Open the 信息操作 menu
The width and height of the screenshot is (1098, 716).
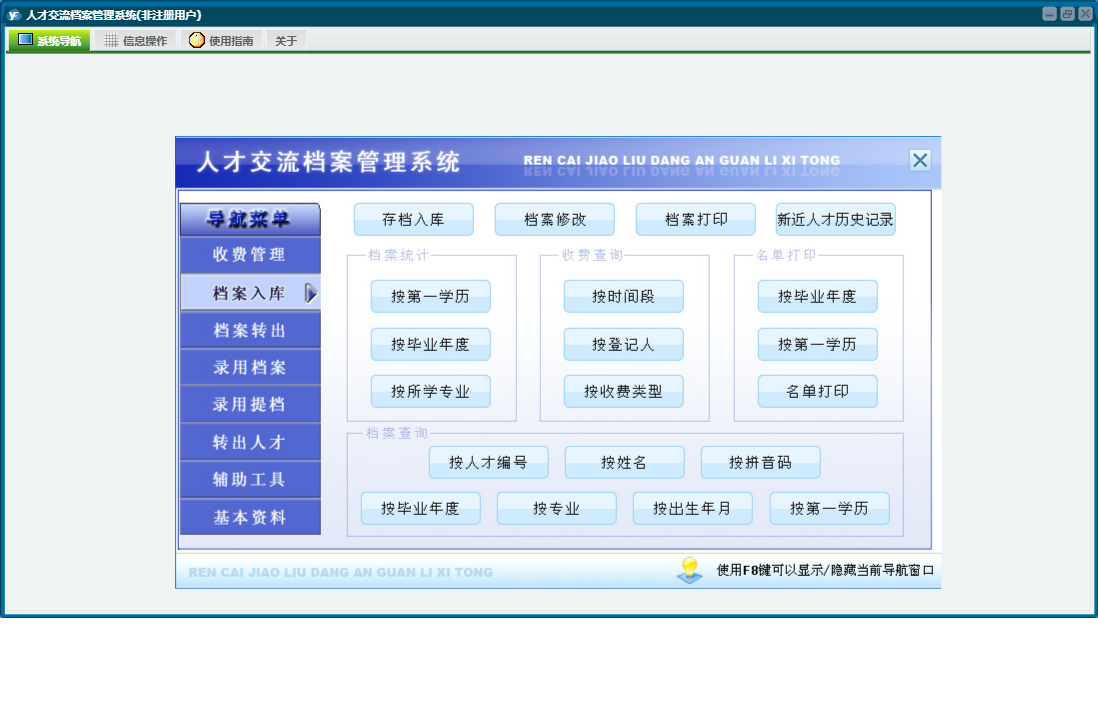(136, 41)
